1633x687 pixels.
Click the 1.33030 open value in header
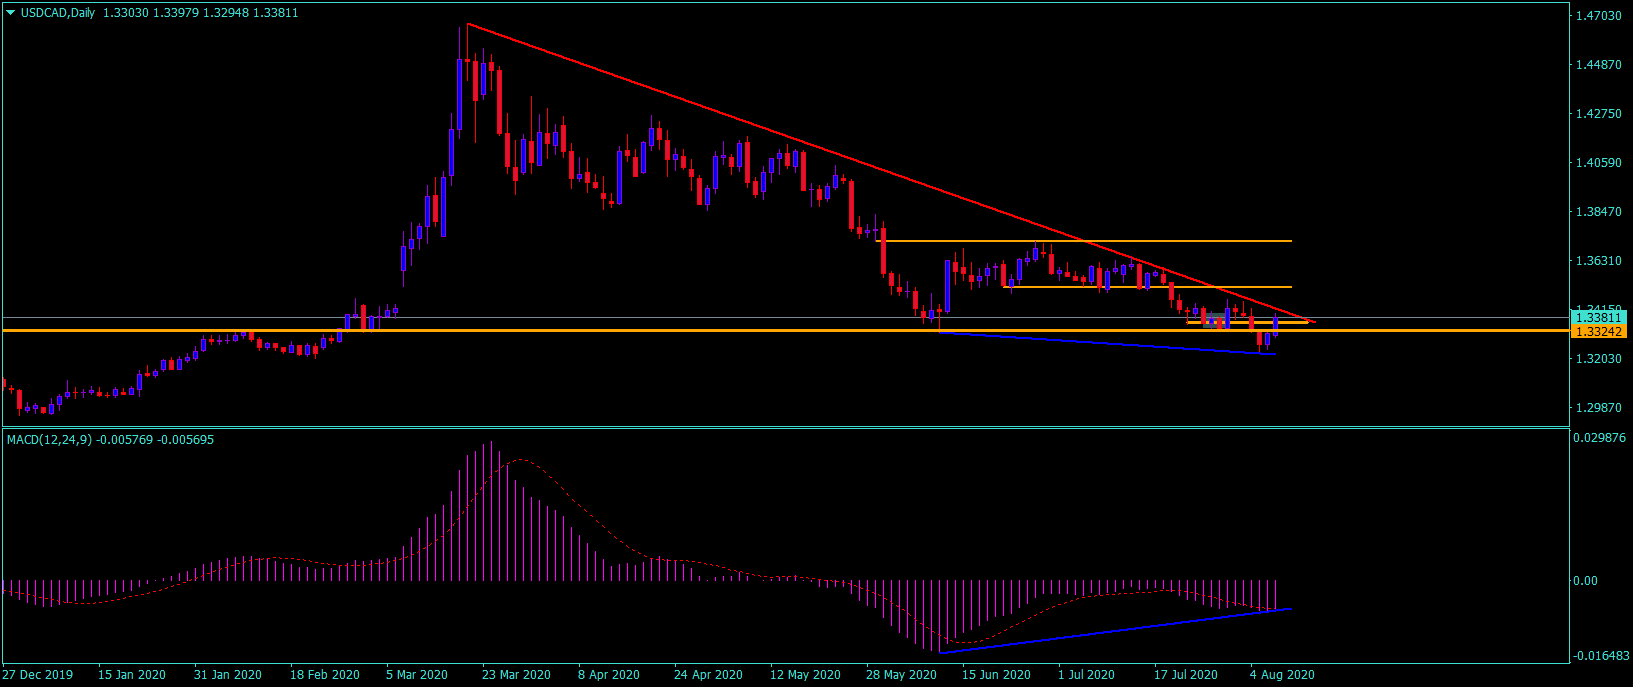coord(125,13)
